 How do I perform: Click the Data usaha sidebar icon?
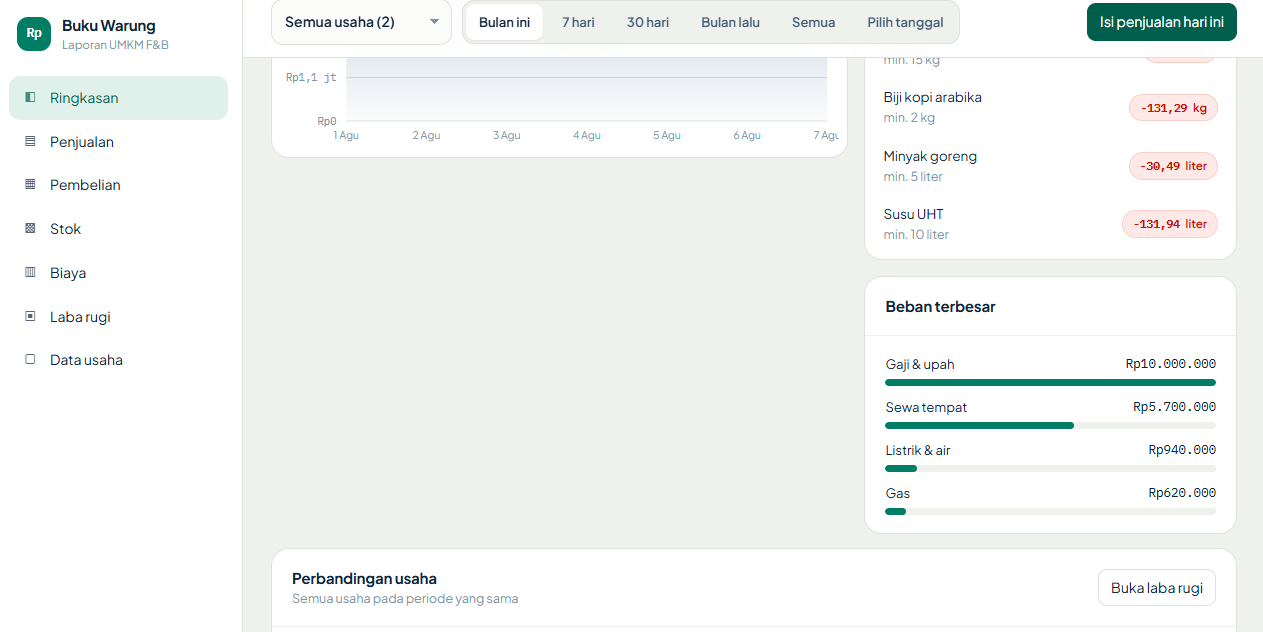pyautogui.click(x=30, y=360)
